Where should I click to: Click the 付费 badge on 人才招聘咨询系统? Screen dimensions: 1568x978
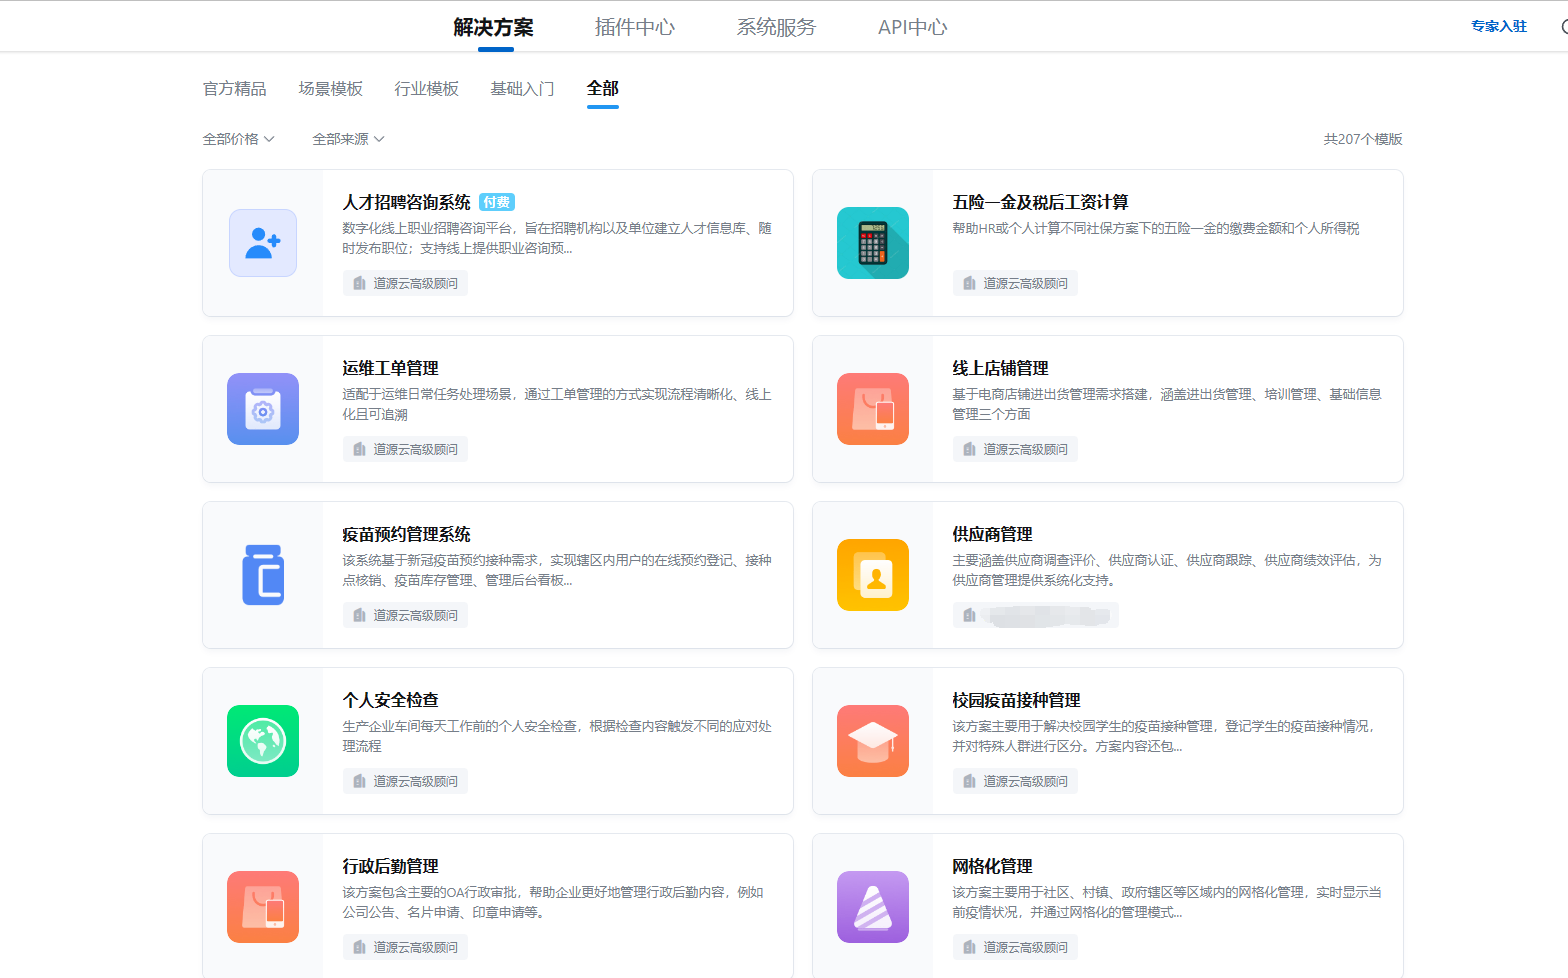(x=497, y=202)
